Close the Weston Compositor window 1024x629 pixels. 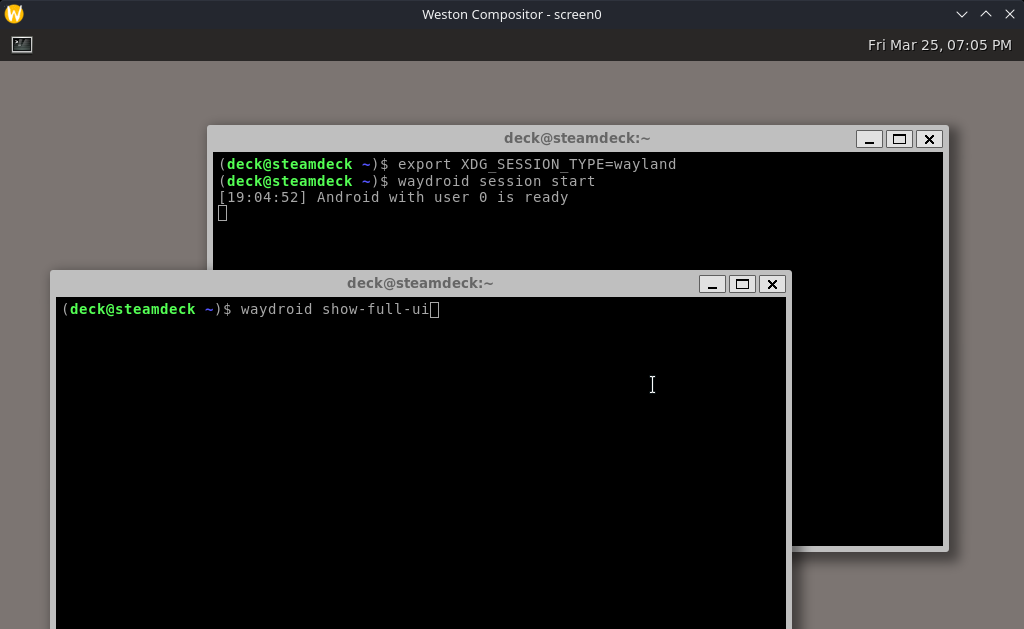tap(1010, 14)
